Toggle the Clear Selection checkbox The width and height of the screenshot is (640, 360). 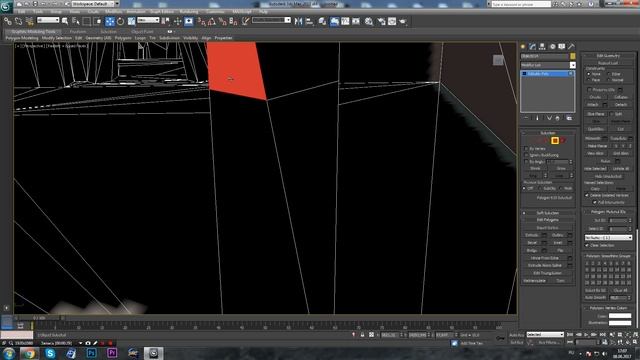click(587, 245)
